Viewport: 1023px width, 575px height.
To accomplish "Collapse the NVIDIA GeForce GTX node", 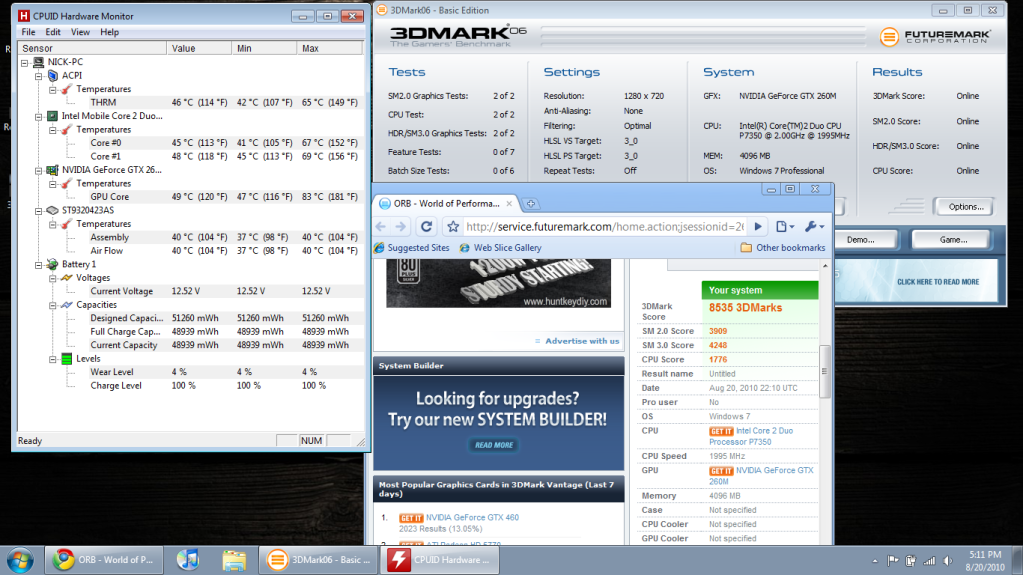I will pos(38,170).
